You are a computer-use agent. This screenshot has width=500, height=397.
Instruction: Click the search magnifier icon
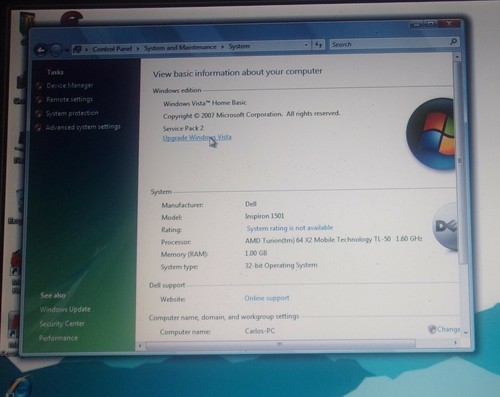click(453, 42)
